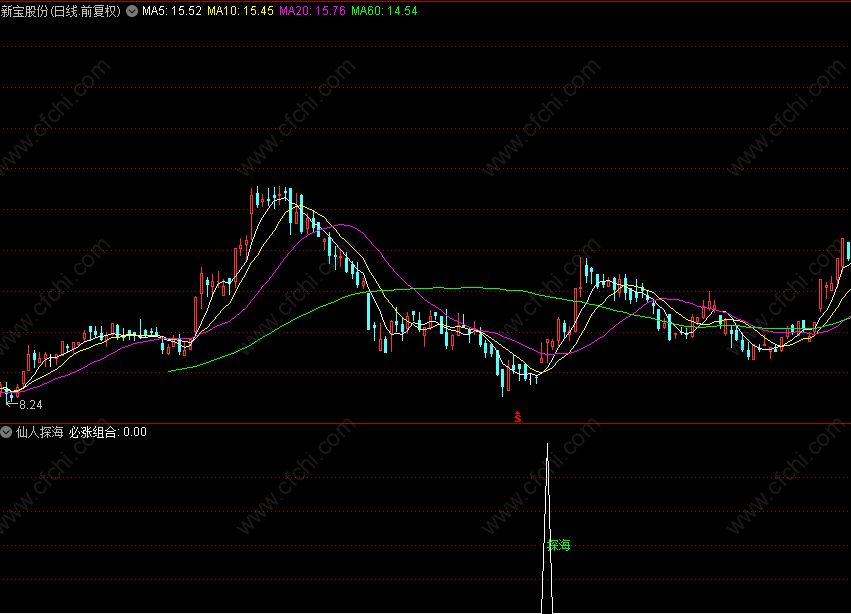The image size is (851, 614).
Task: Select the MA60: 14.54 label
Action: coord(384,11)
